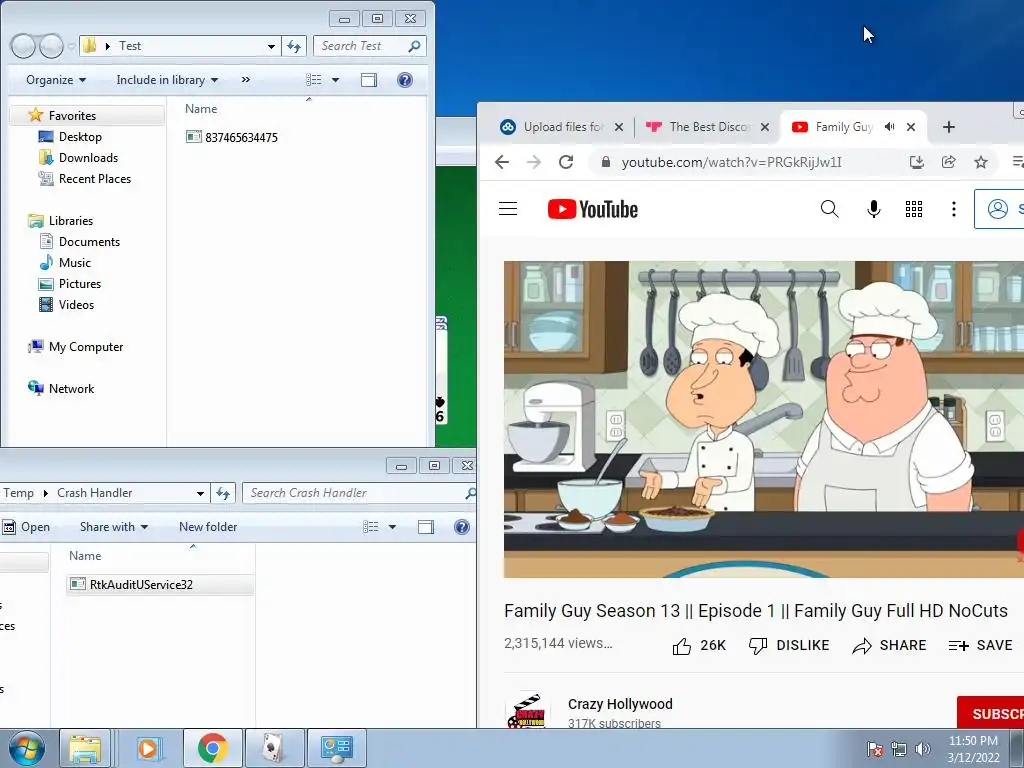Click Chrome's forward navigation arrow
This screenshot has height=768, width=1024.
534,162
